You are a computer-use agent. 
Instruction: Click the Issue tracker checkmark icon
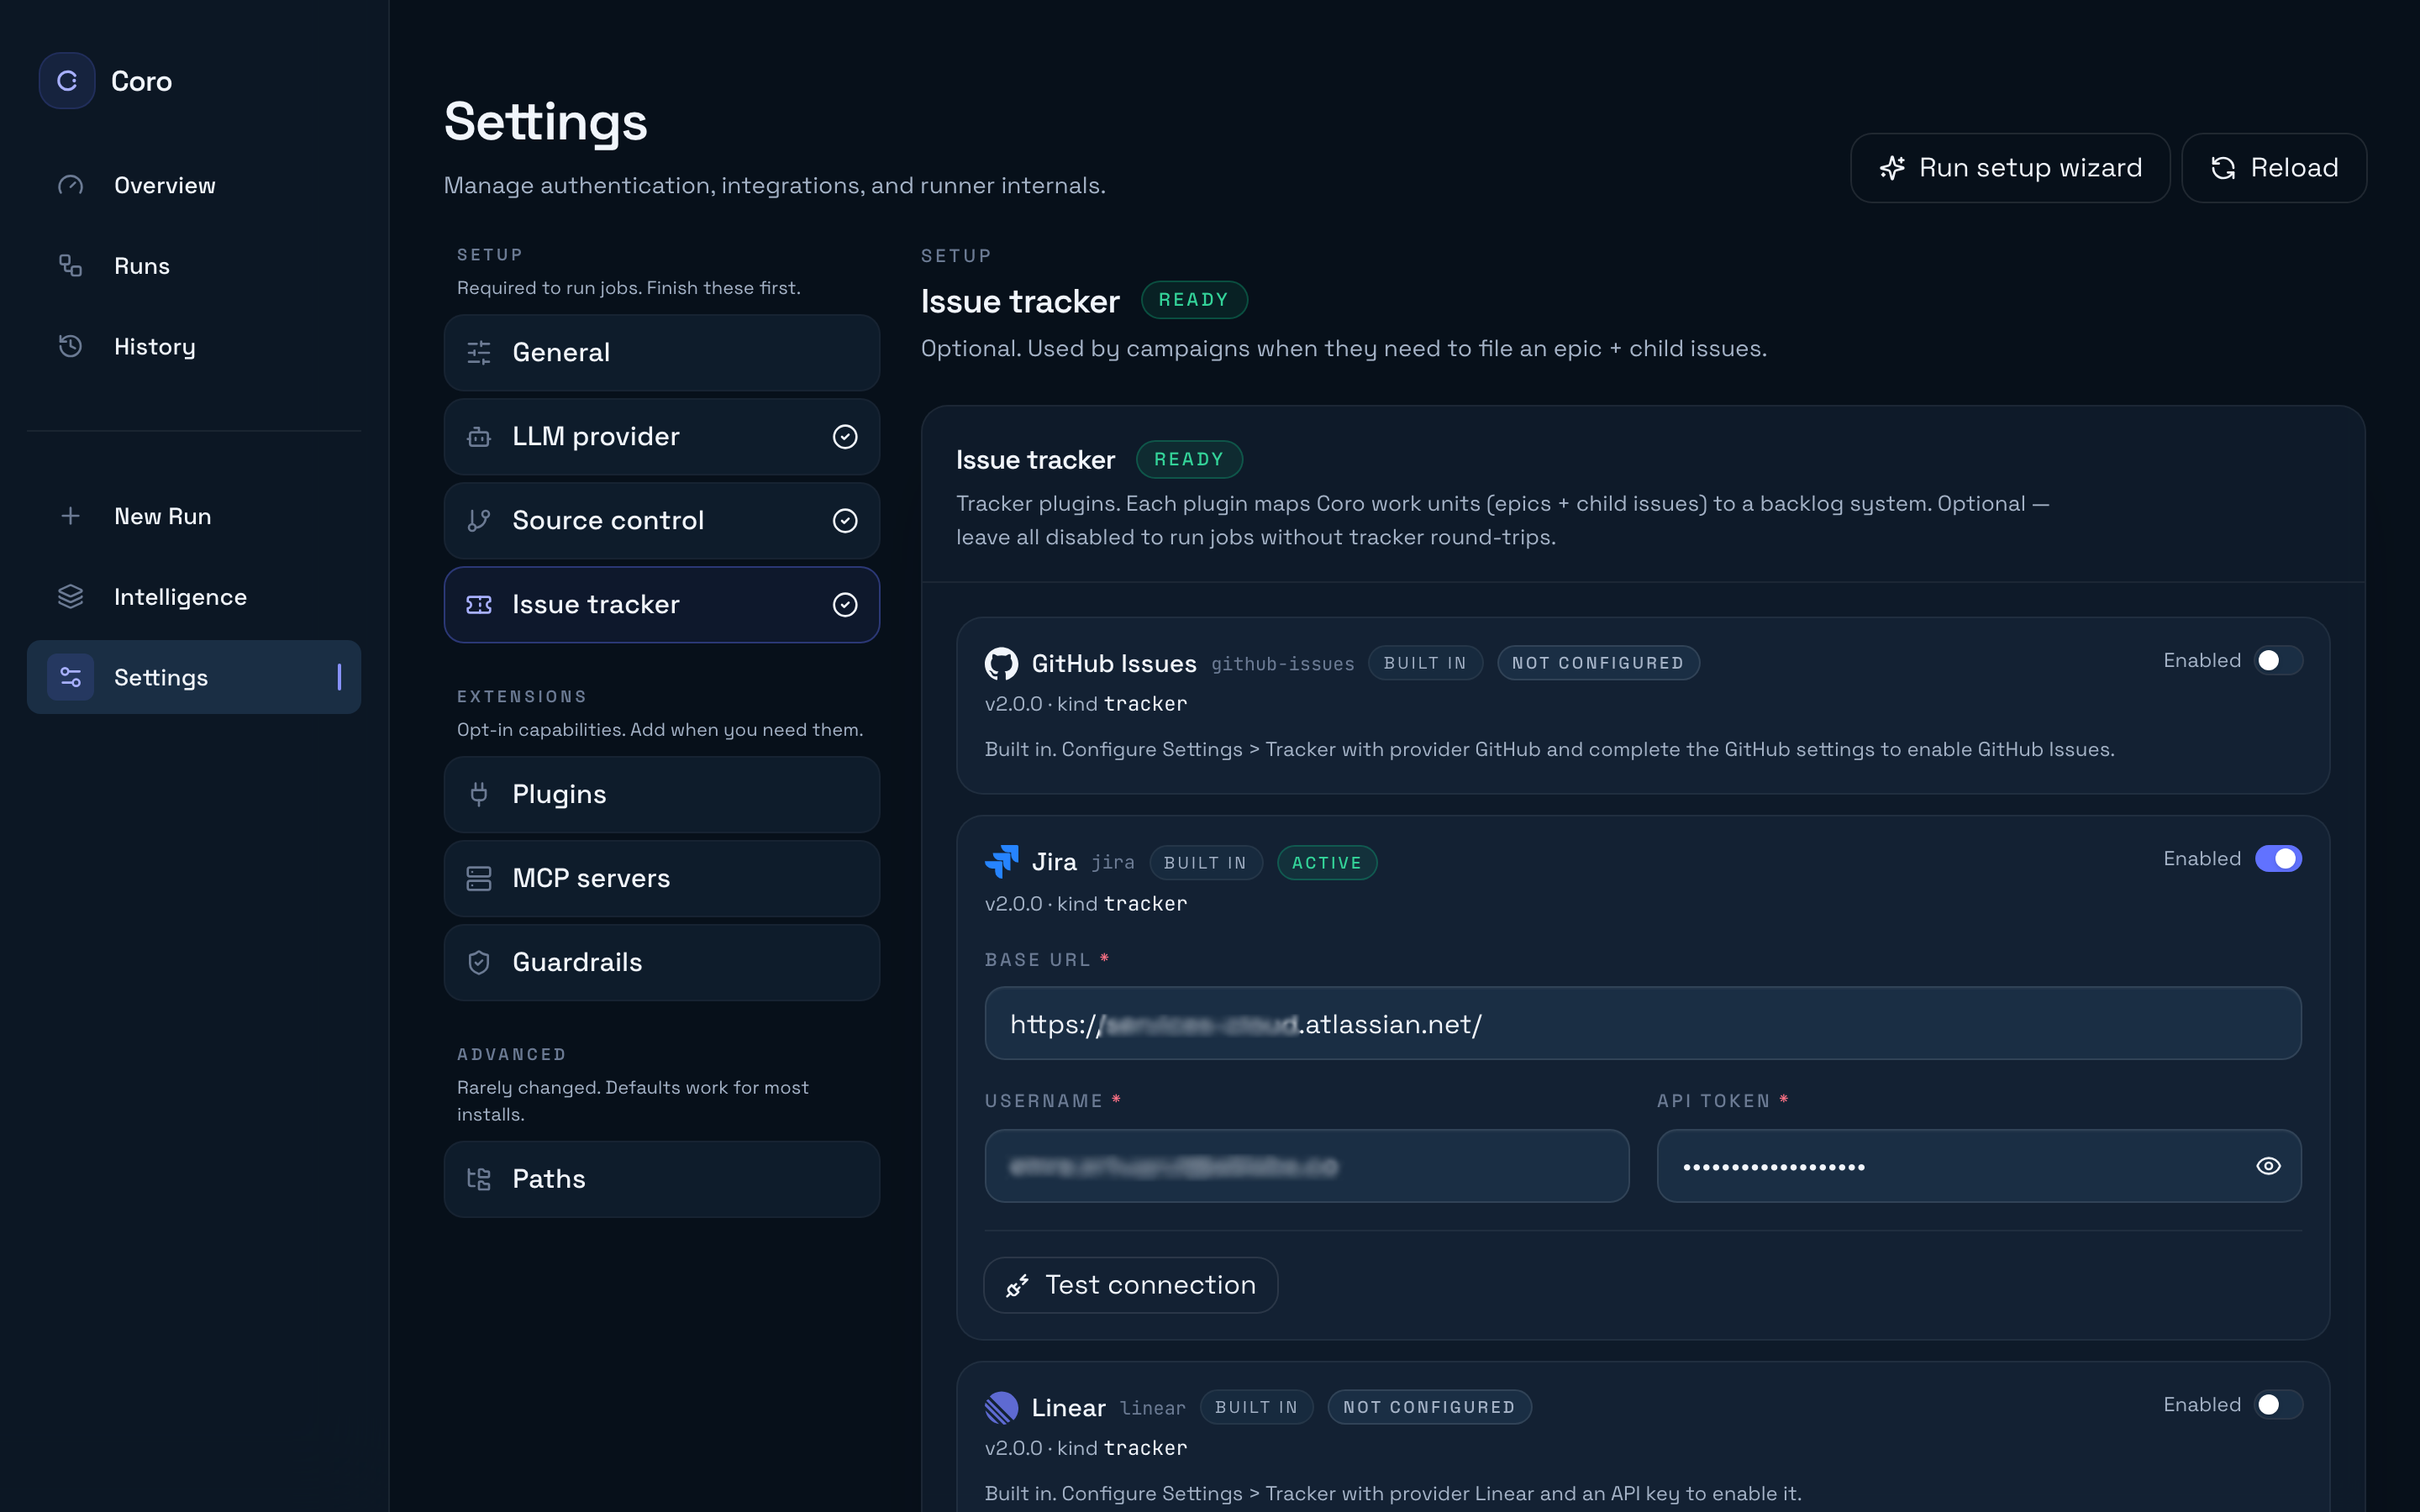(x=845, y=604)
